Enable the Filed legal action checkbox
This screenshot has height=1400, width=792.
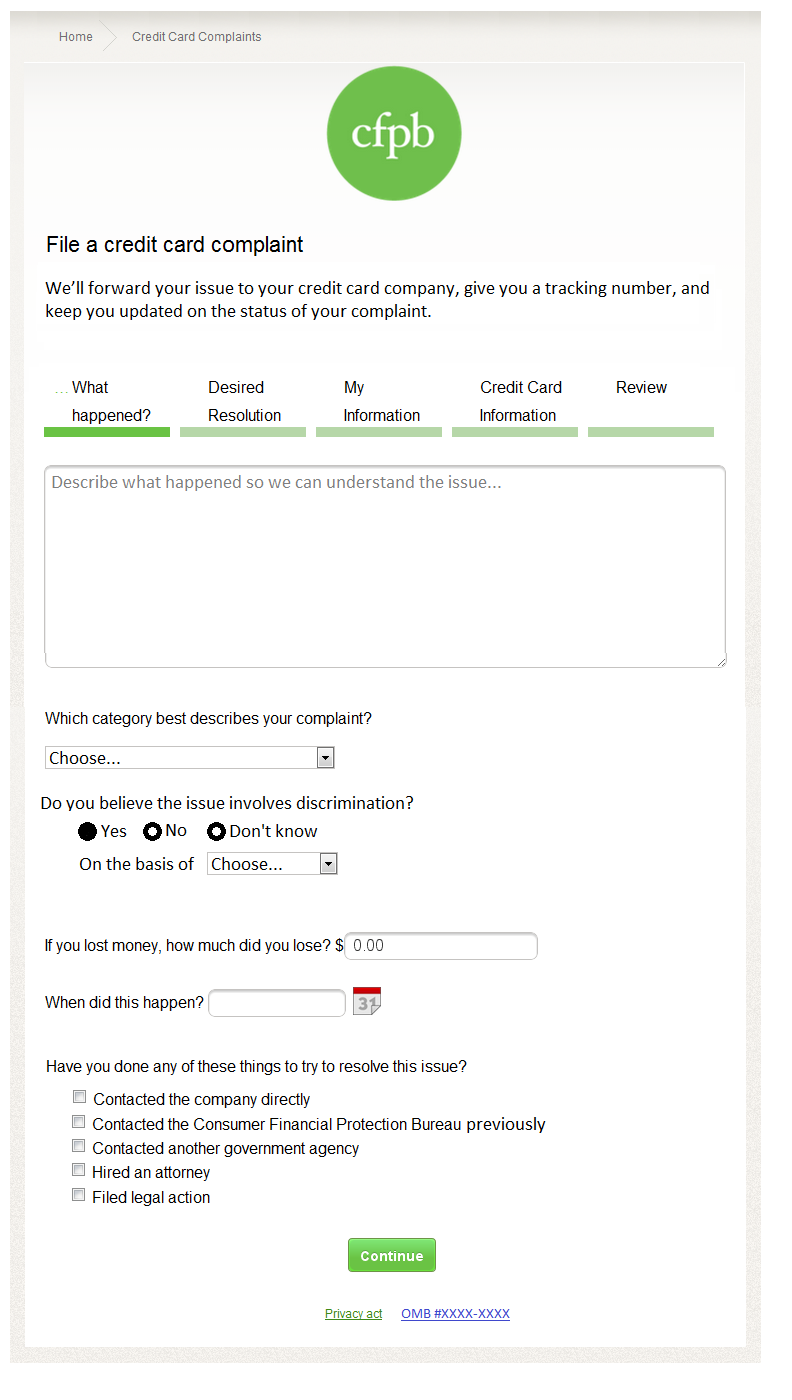point(79,1195)
